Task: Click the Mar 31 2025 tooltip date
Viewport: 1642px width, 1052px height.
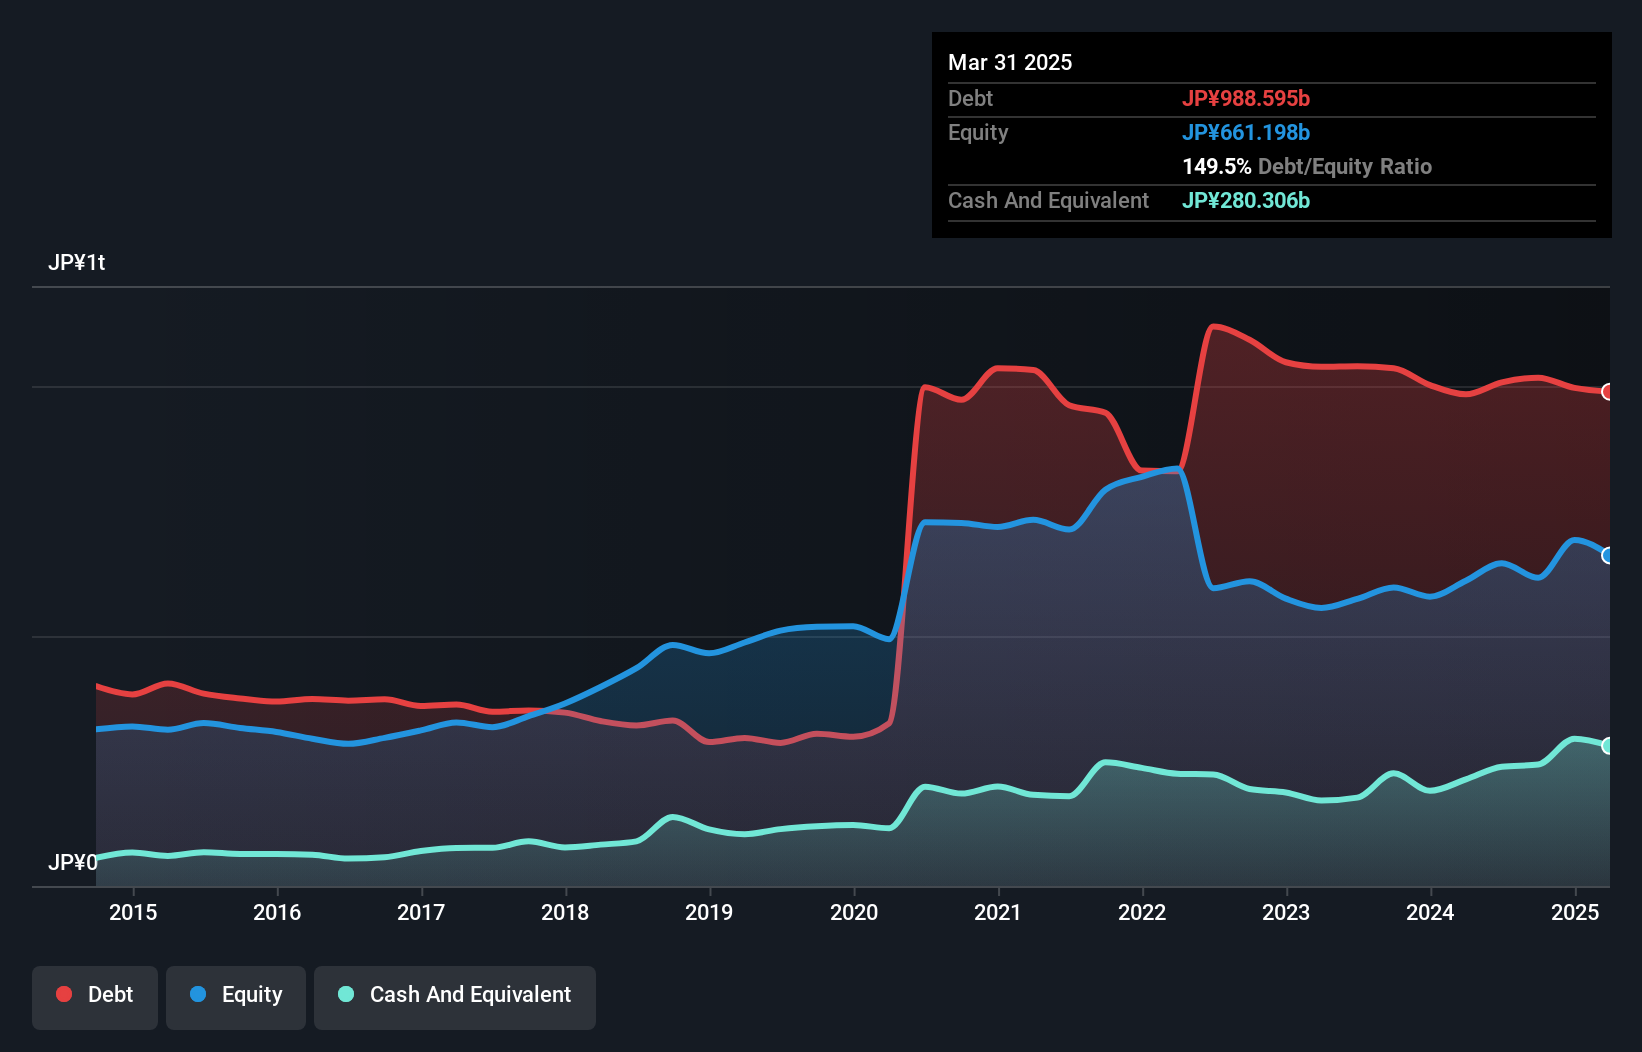Action: 1010,62
